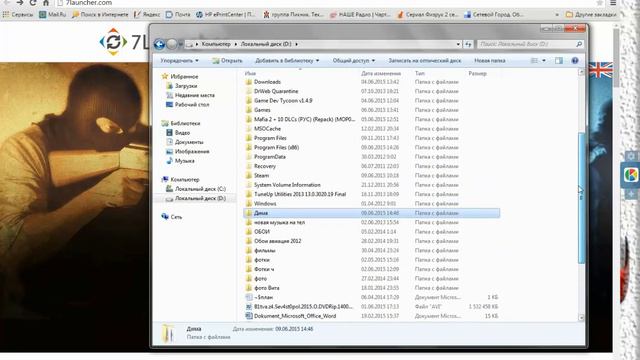Select the Mafia 2 + 10 DLCs folder name
640x360 pixels.
(304, 119)
